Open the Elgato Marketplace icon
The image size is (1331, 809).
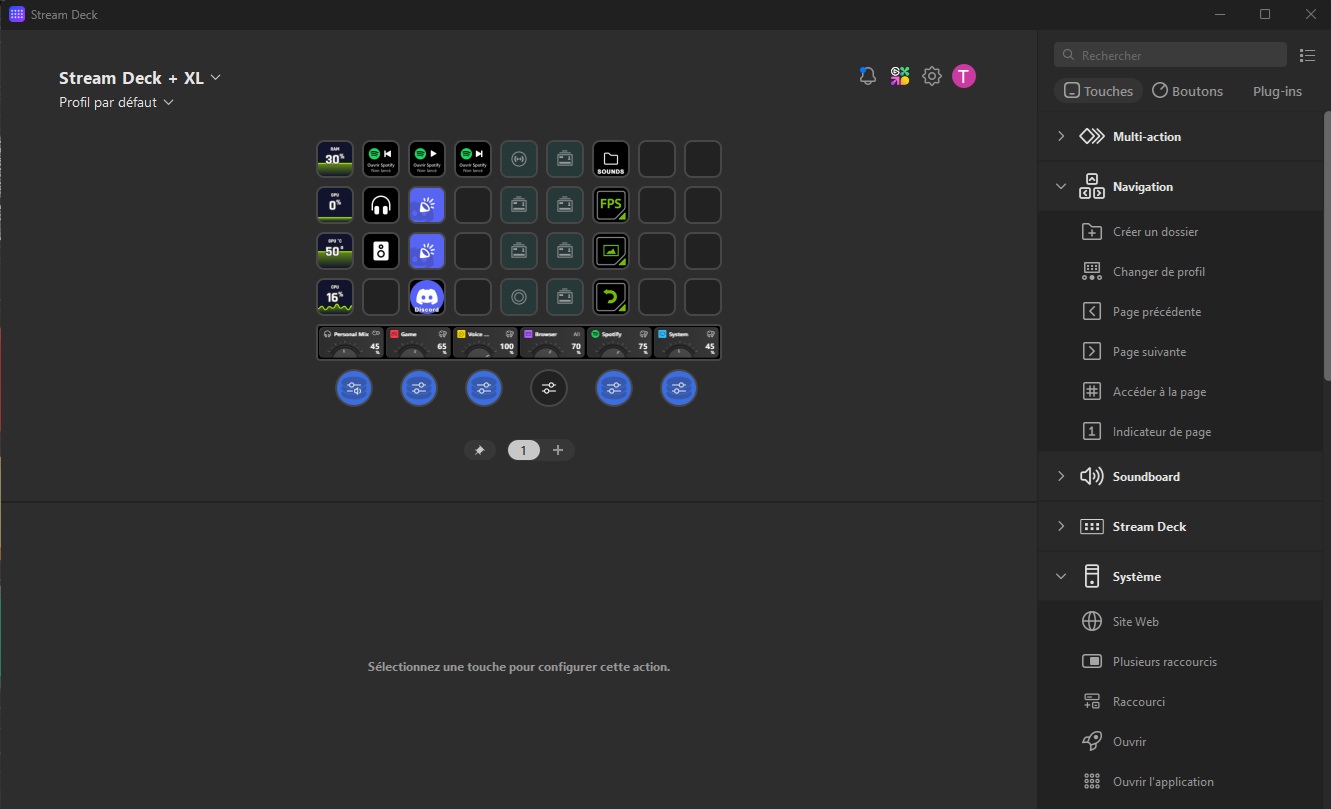[900, 76]
